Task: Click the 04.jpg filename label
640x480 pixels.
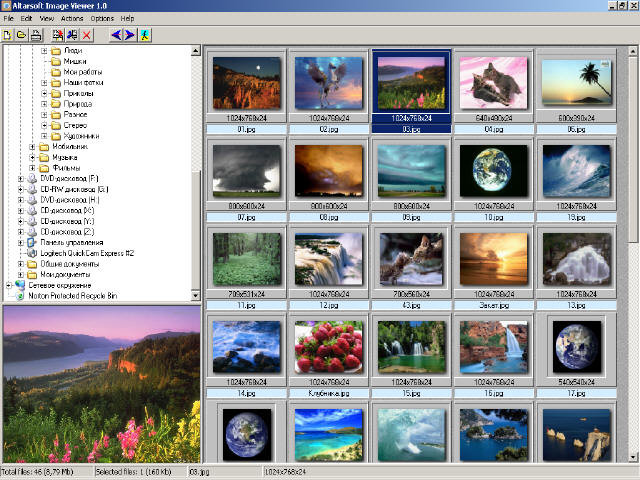Action: click(493, 129)
